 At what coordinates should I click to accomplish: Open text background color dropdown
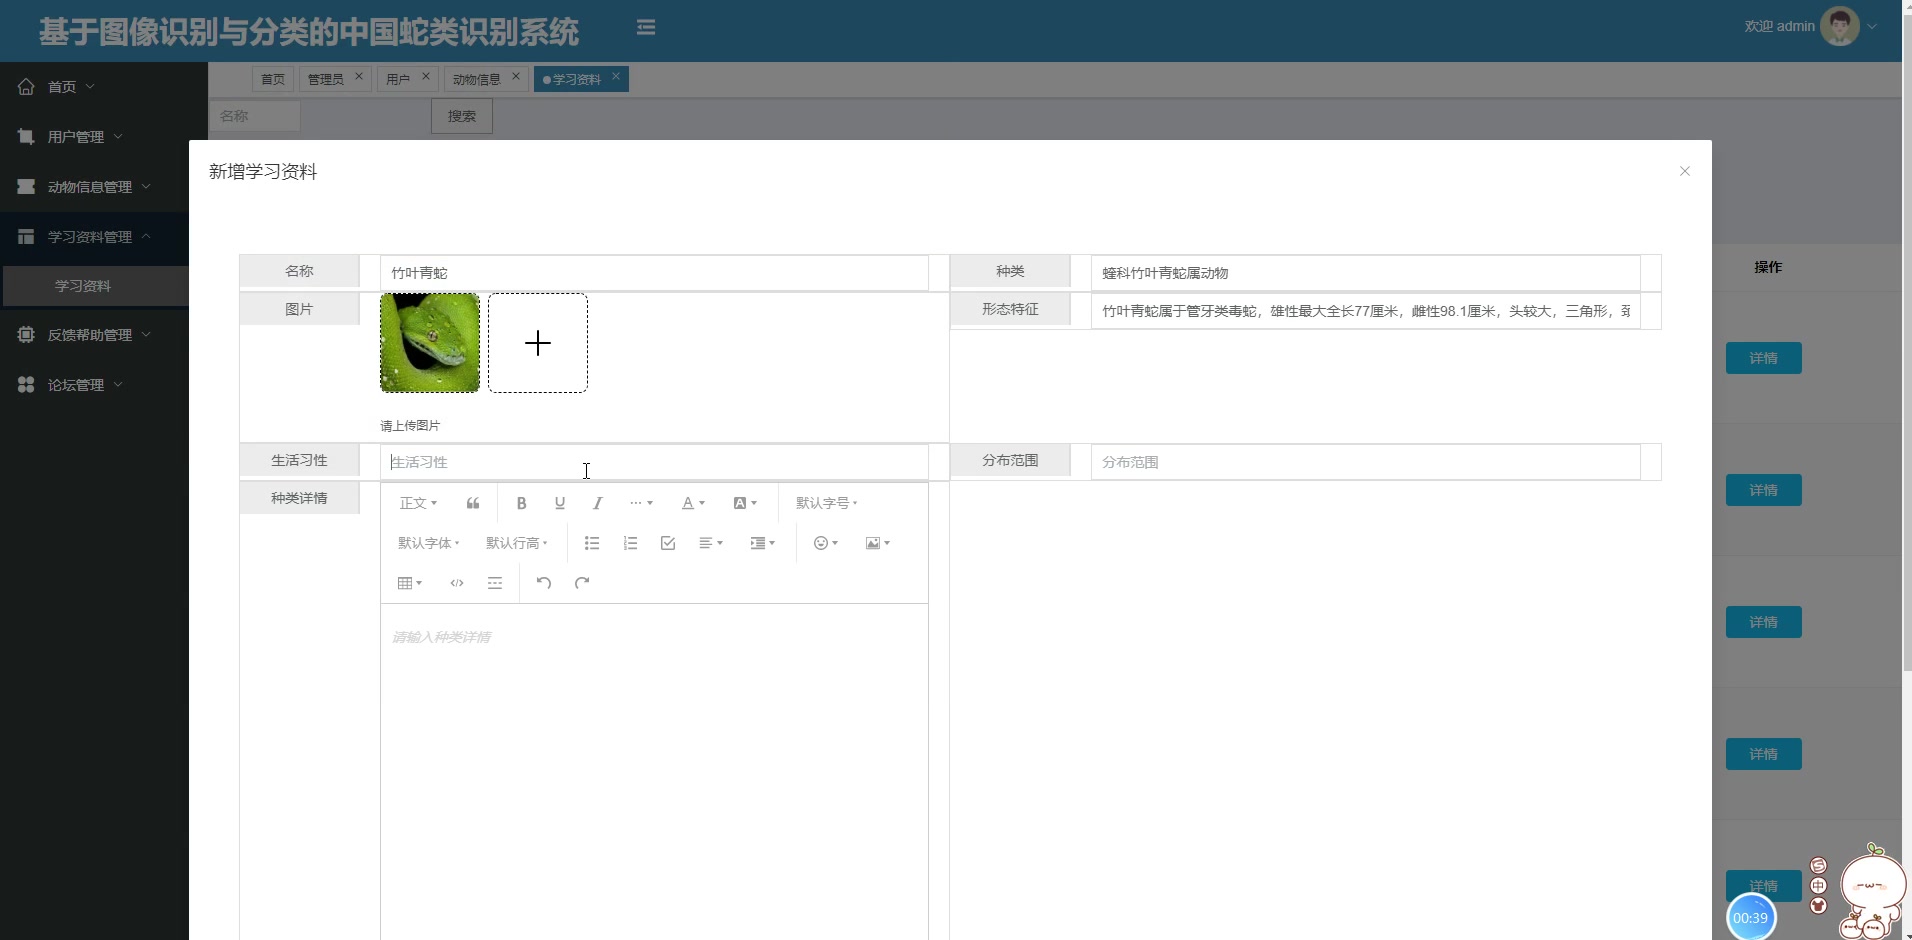745,503
